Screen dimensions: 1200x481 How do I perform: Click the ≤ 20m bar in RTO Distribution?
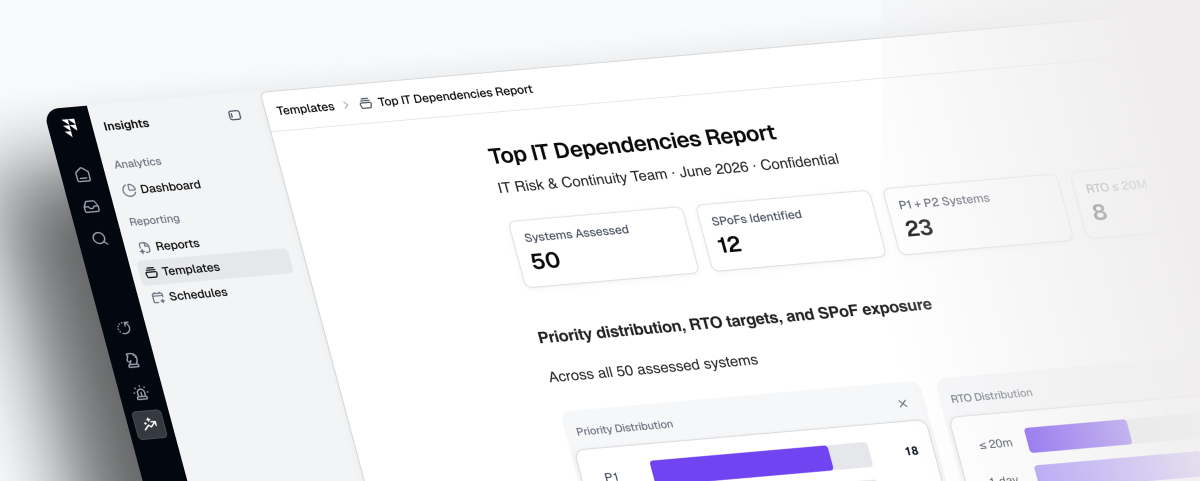(x=1079, y=436)
